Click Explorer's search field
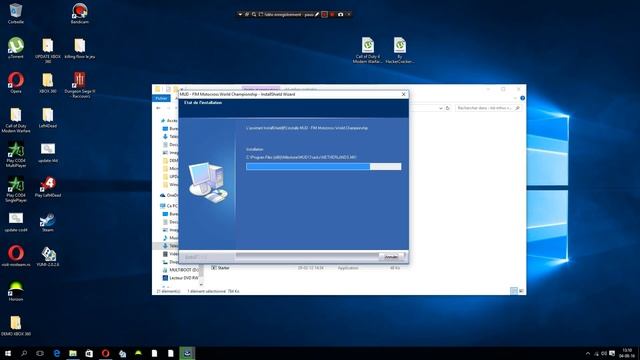 coord(488,108)
